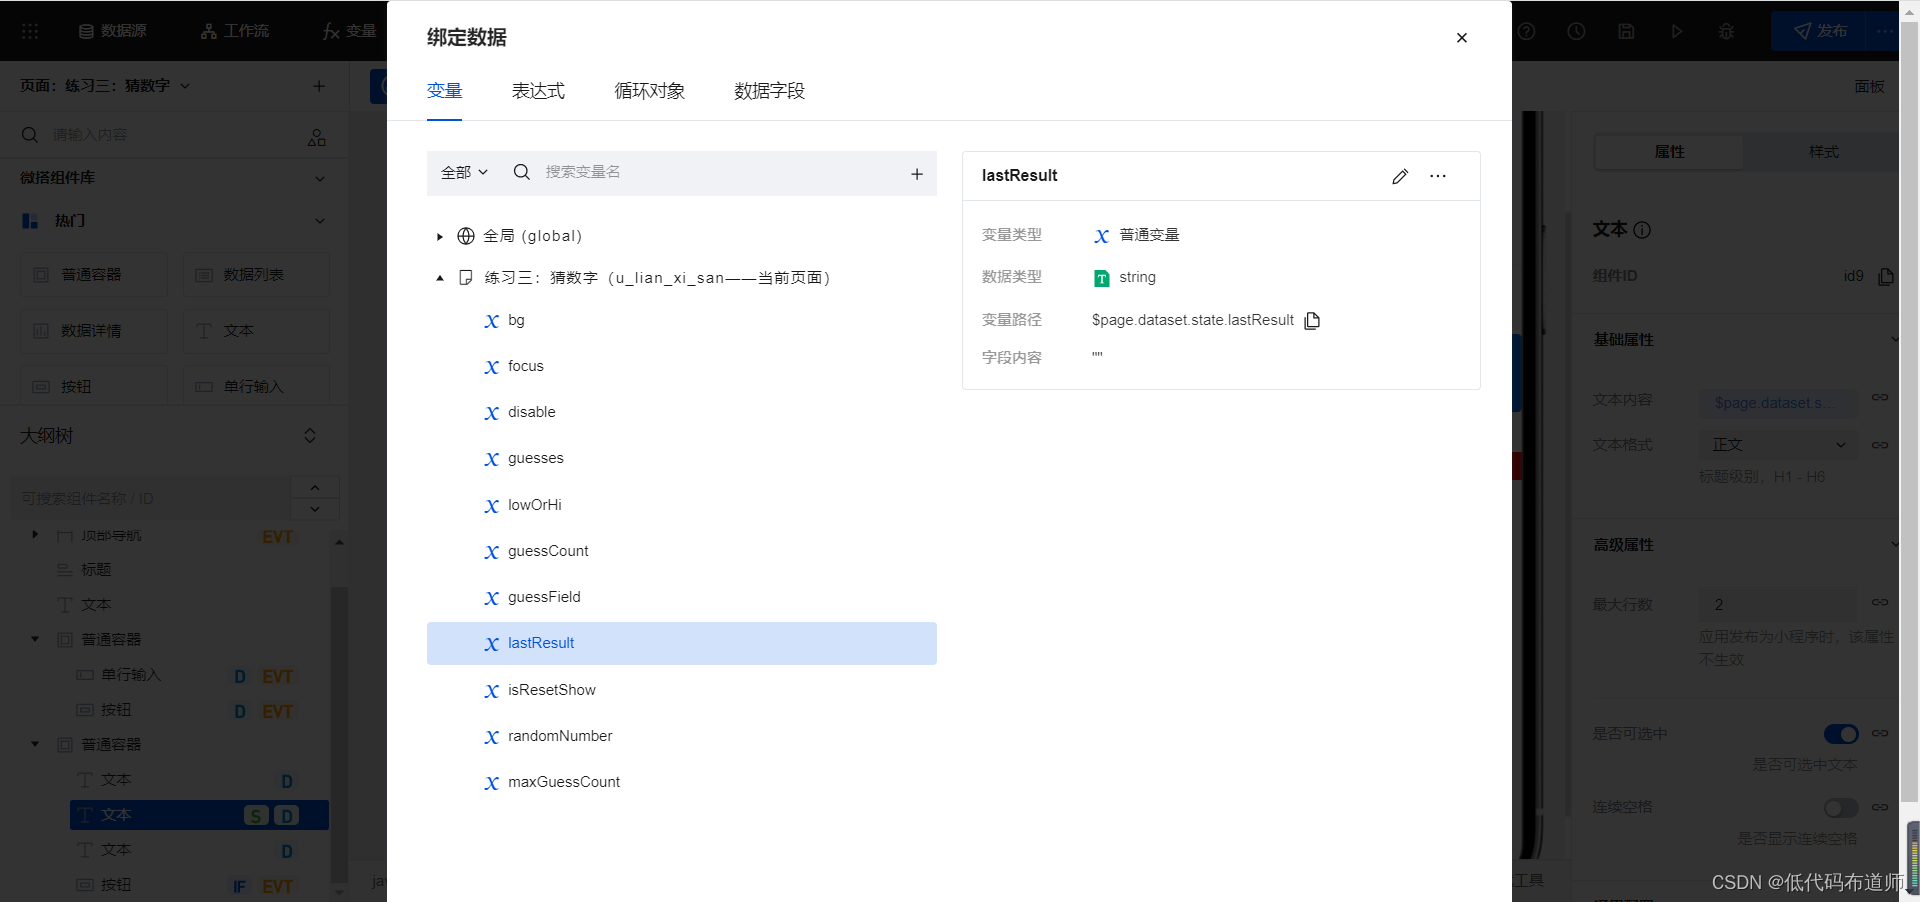Switch to the 表达式 tab
The width and height of the screenshot is (1920, 902).
pyautogui.click(x=538, y=91)
